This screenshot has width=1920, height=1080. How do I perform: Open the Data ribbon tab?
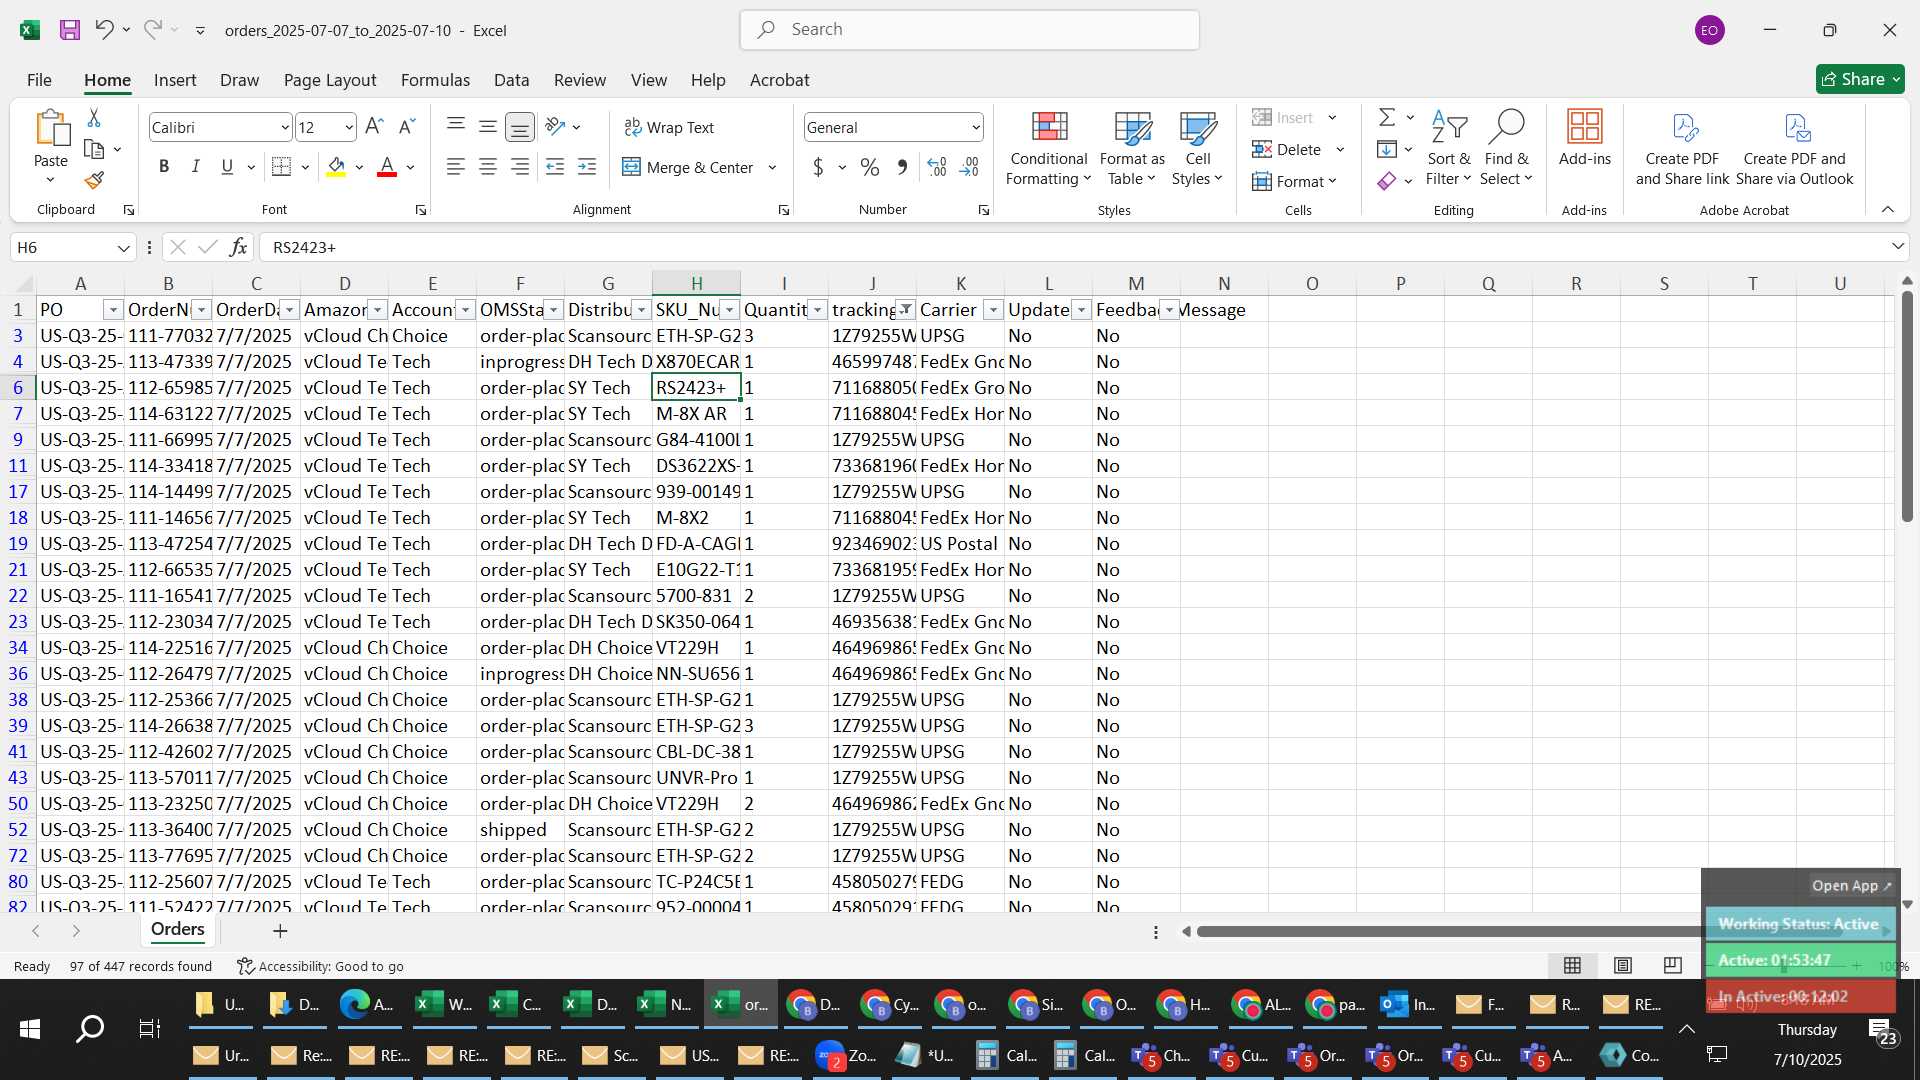click(511, 80)
